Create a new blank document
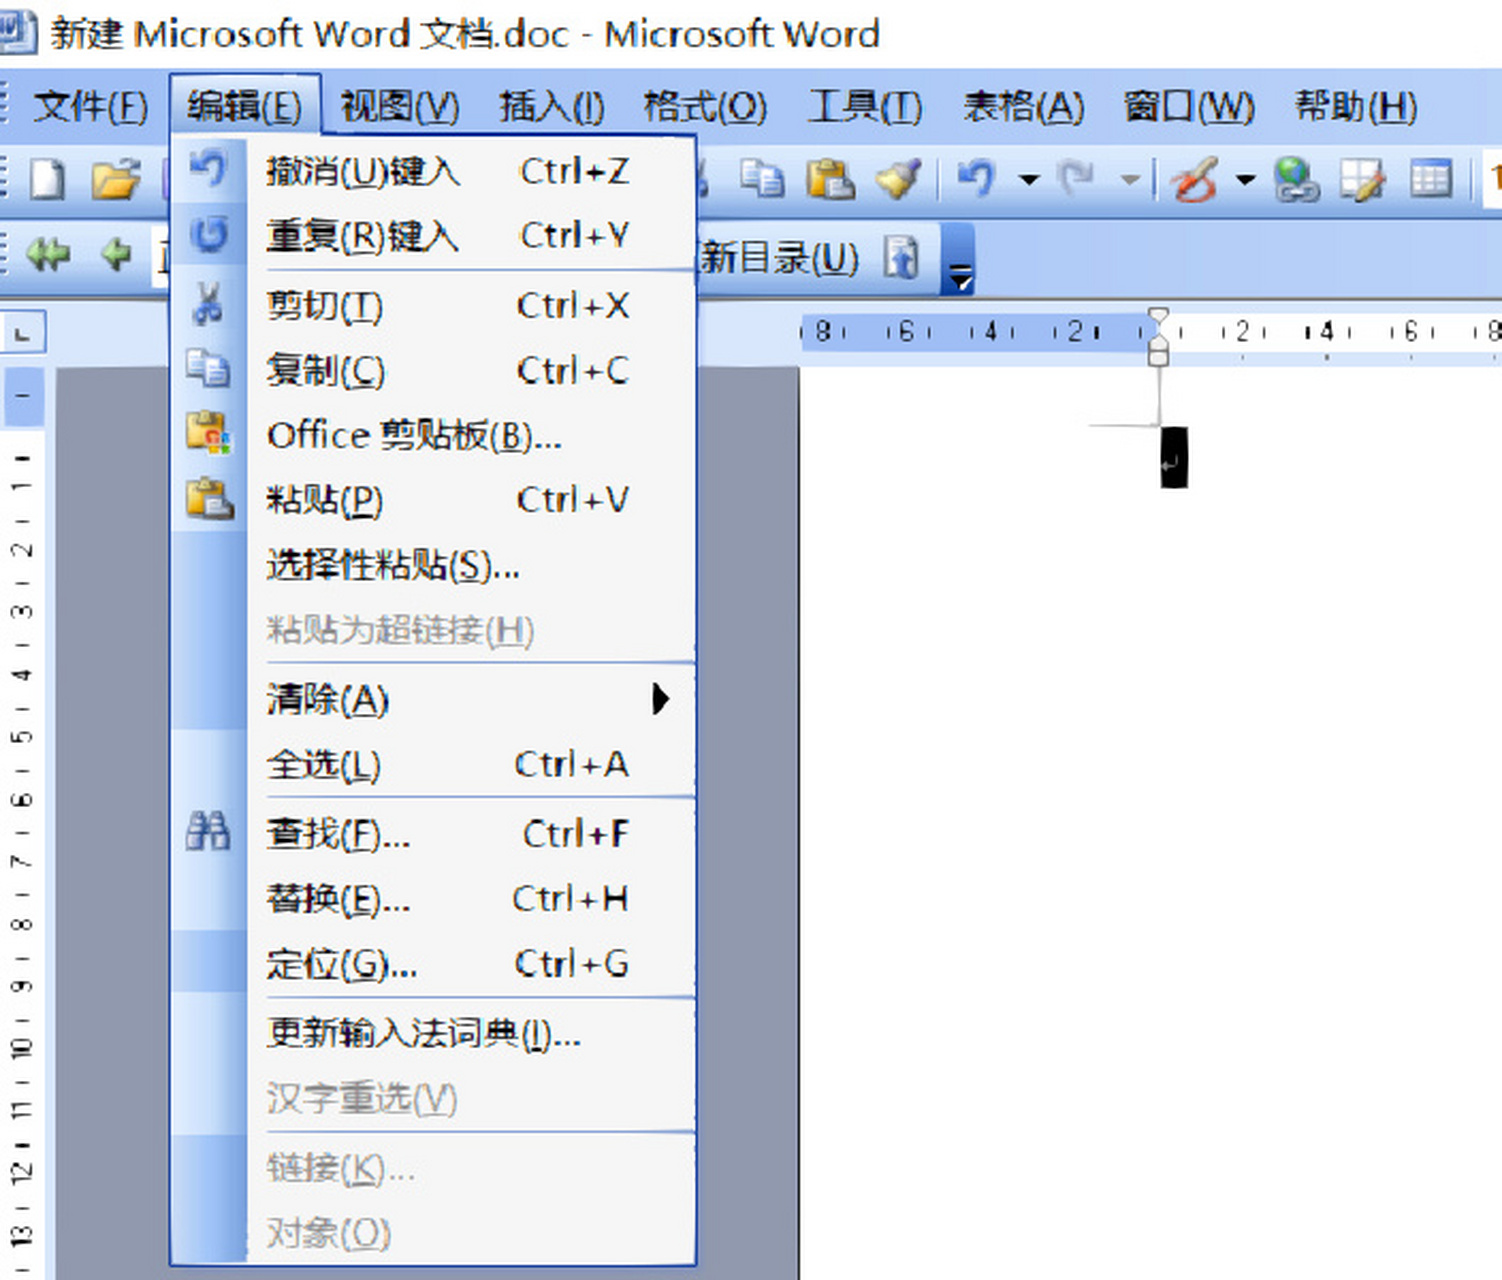The image size is (1502, 1280). [45, 178]
